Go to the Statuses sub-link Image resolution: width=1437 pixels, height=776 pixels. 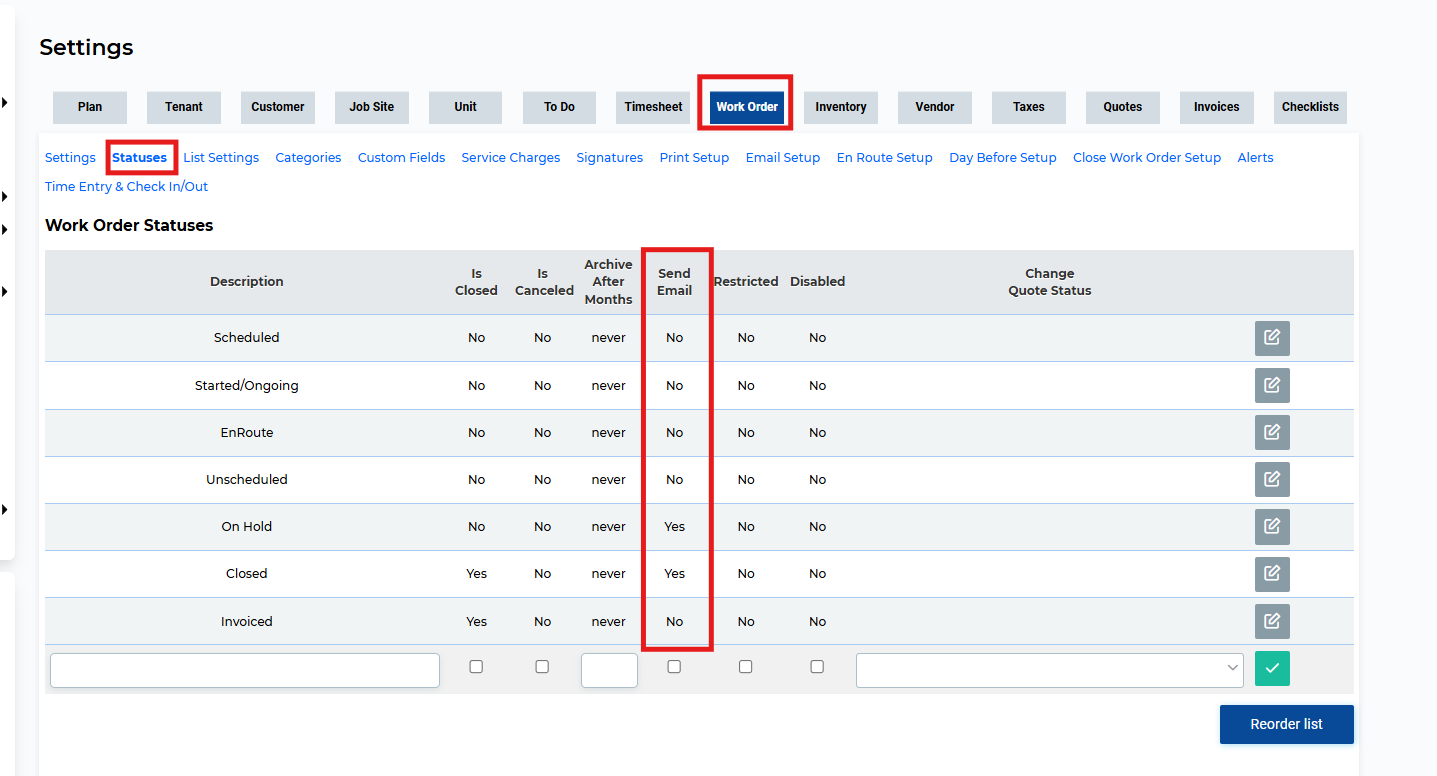(x=140, y=158)
